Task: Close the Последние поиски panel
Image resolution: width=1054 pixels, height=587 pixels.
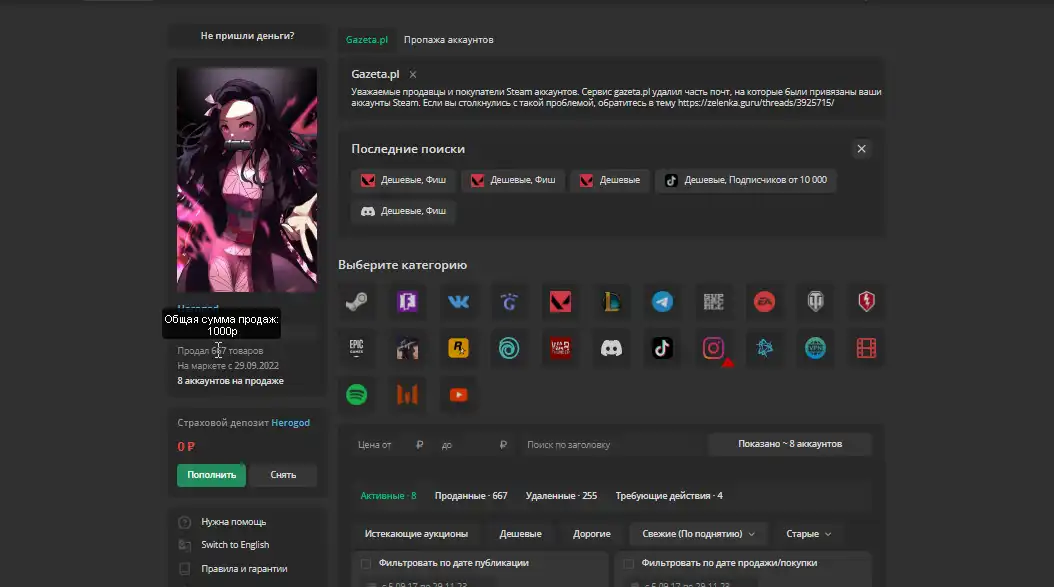Action: point(861,149)
